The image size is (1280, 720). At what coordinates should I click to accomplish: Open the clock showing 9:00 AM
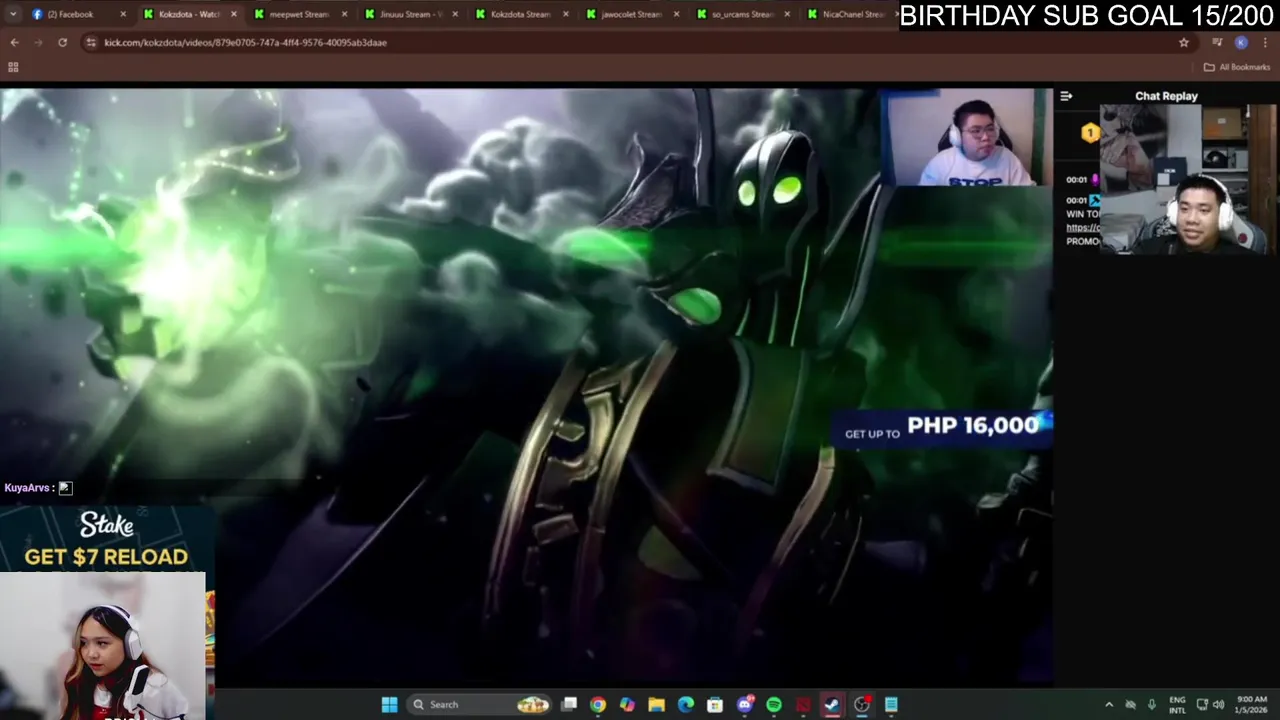(x=1252, y=704)
